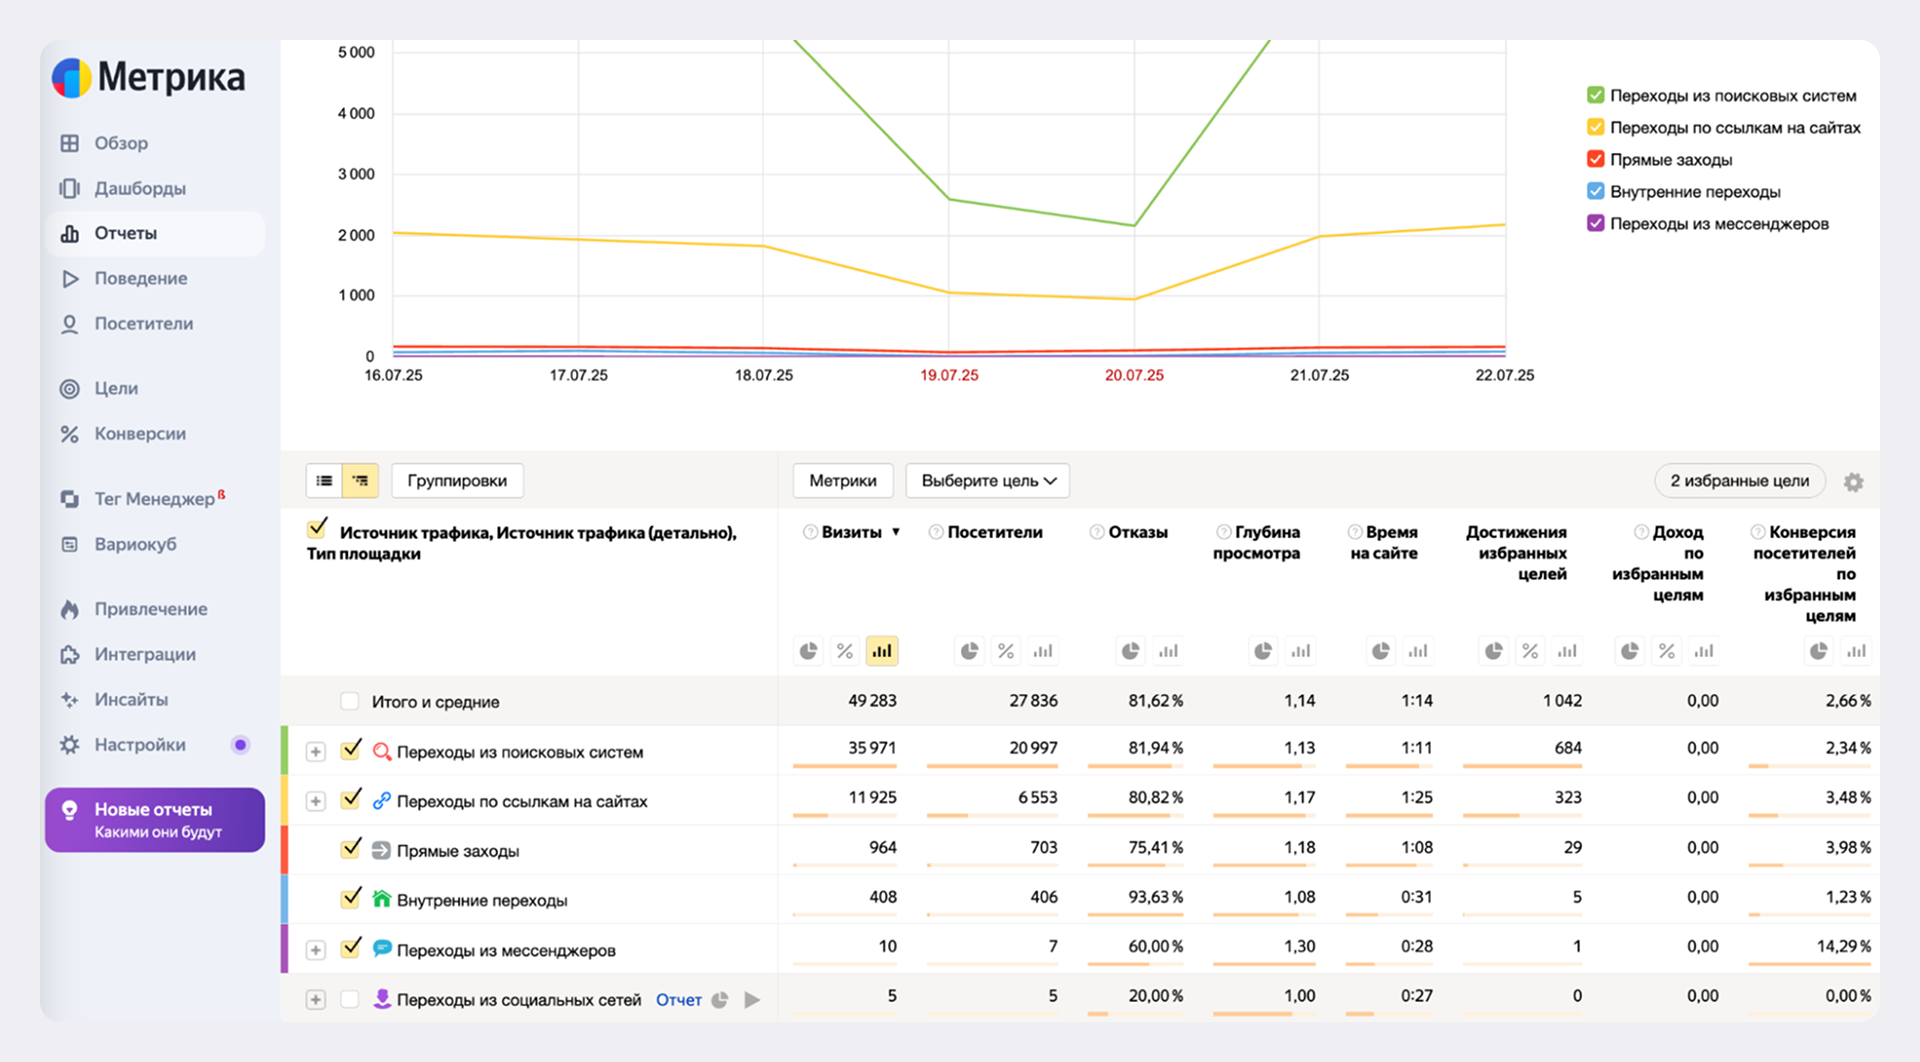Open the Отчет link for social networks
Viewport: 1920px width, 1062px height.
click(x=678, y=1000)
